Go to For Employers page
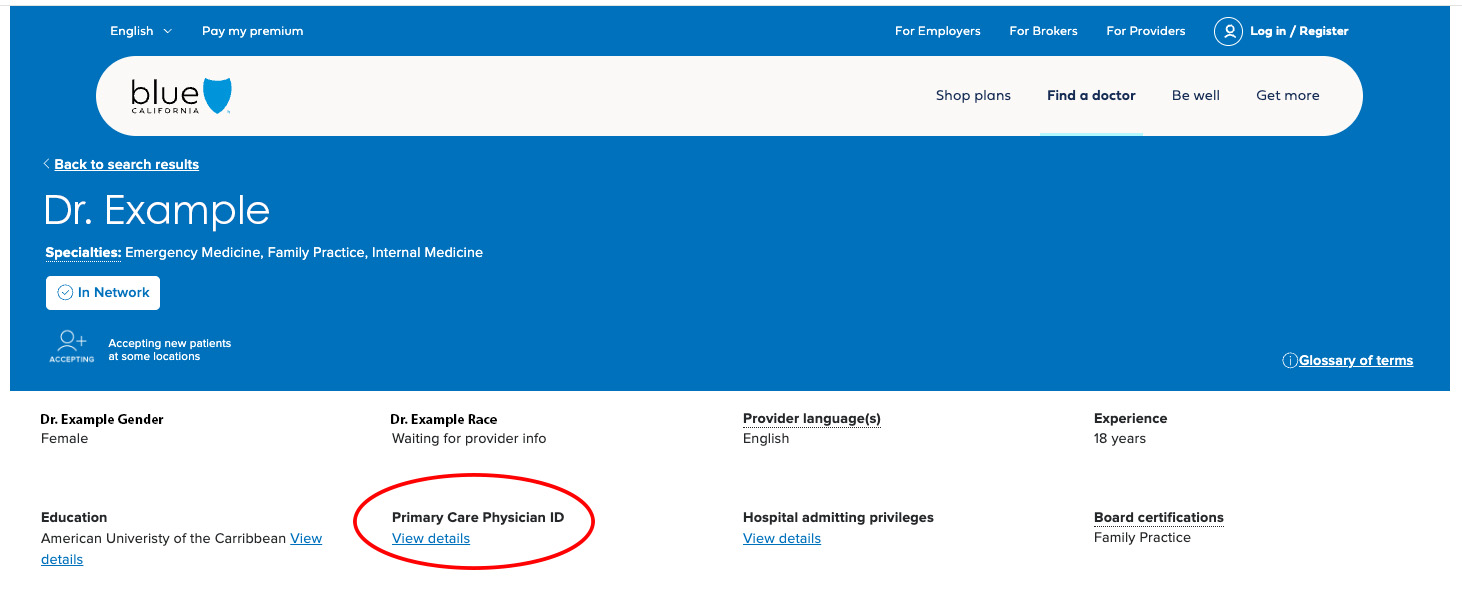This screenshot has width=1462, height=590. (x=938, y=31)
